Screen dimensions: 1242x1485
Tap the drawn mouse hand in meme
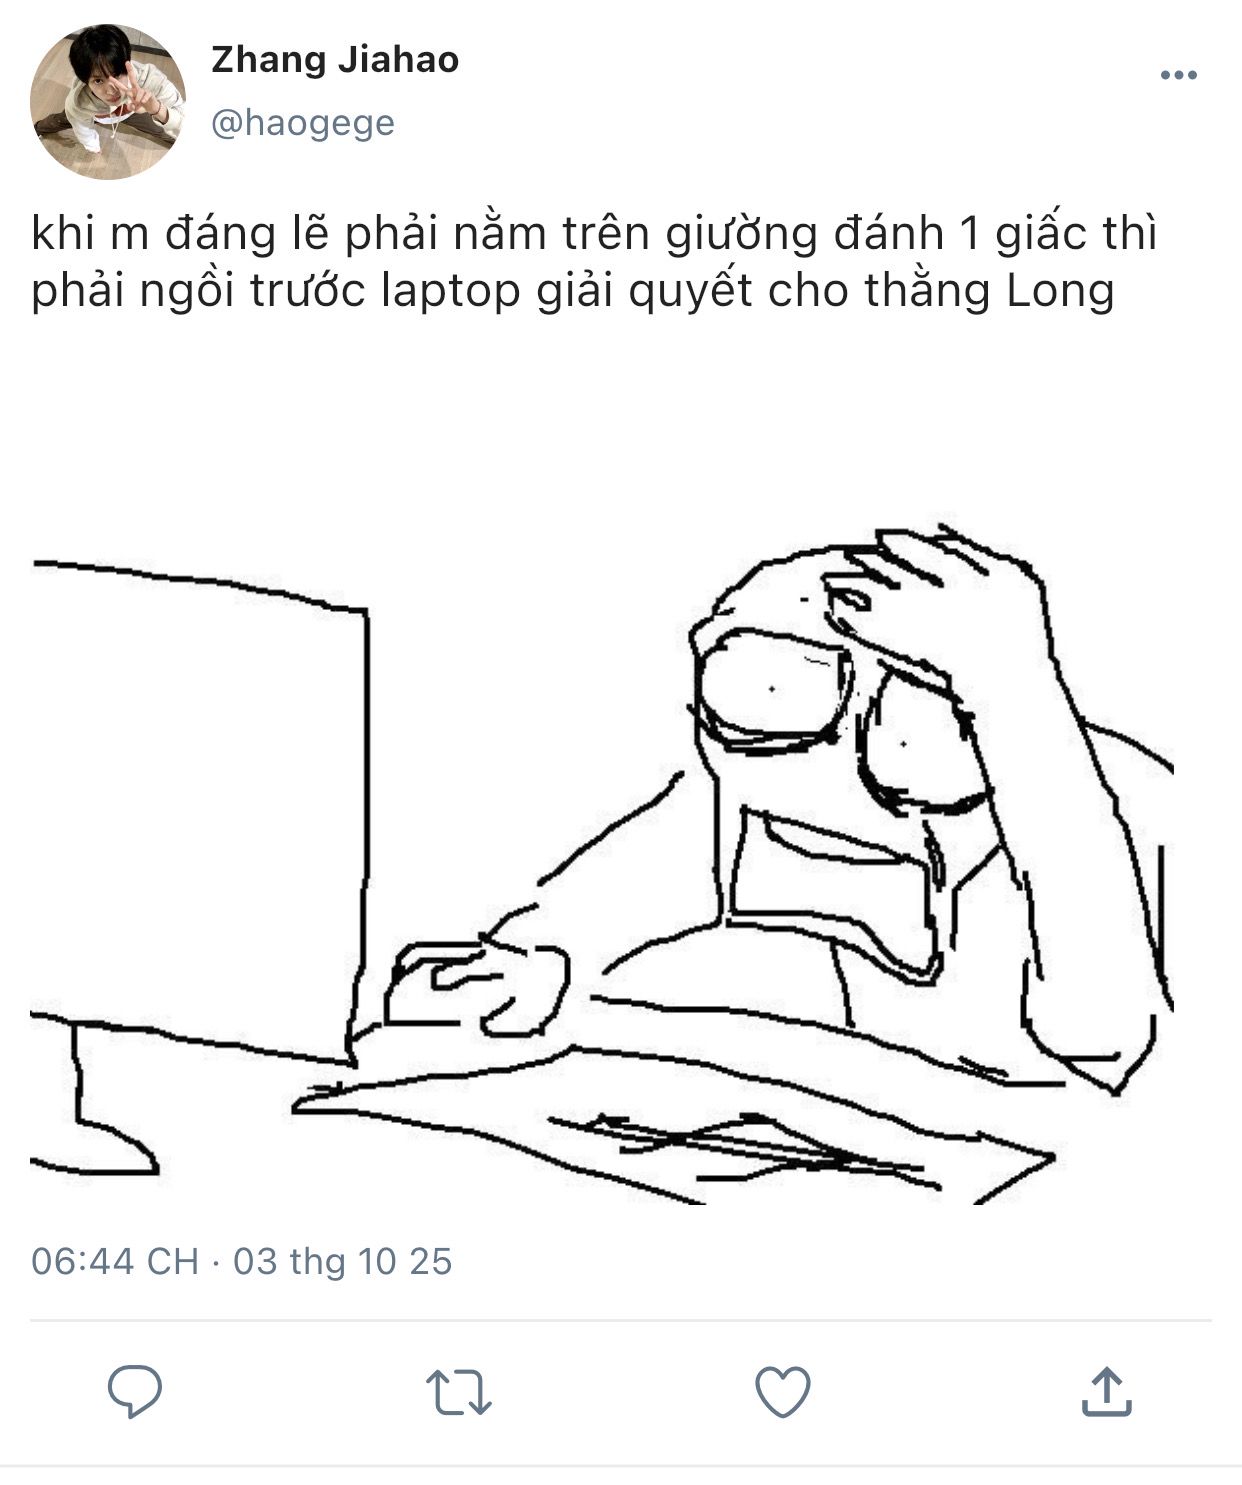477,985
